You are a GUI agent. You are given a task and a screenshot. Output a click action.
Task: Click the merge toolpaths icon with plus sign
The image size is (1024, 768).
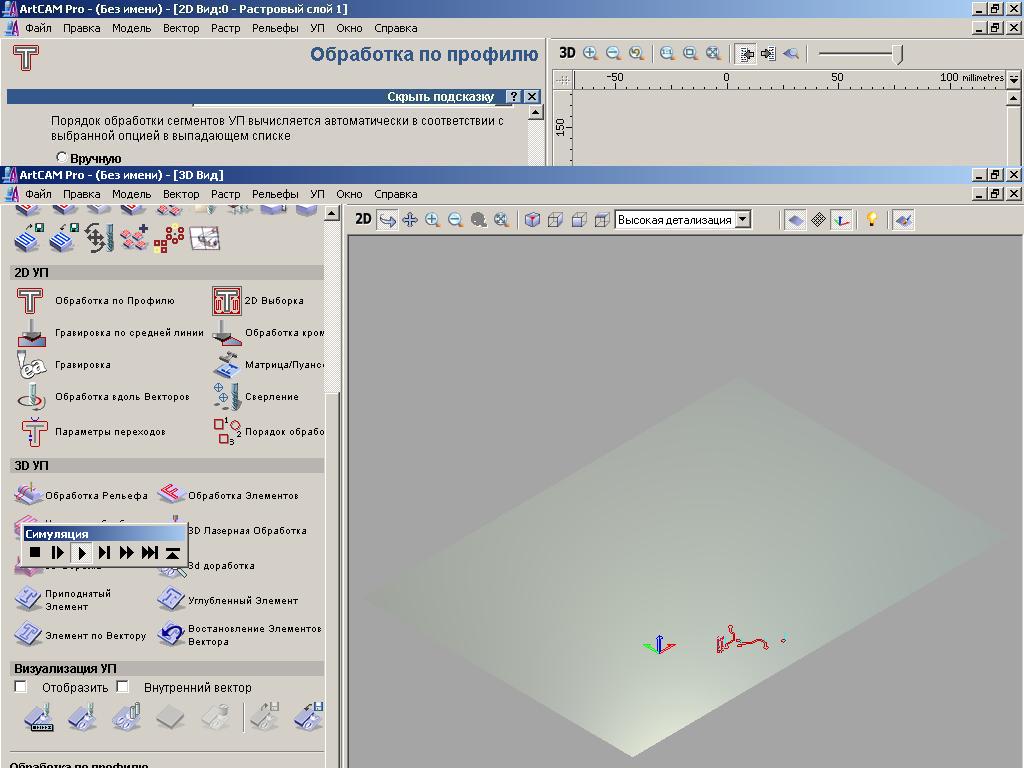coord(135,238)
